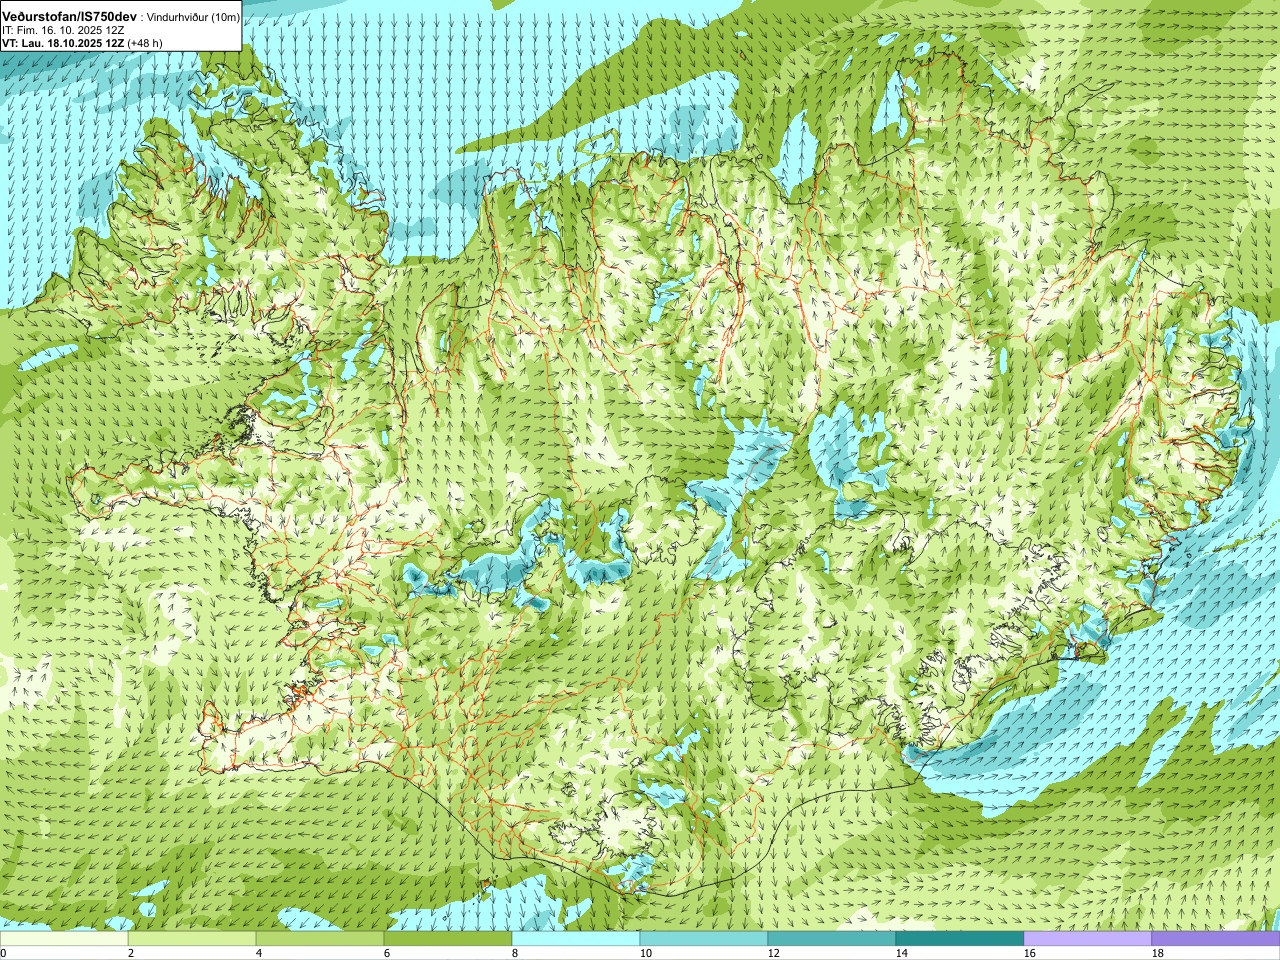The height and width of the screenshot is (960, 1280).
Task: Click the 4–6 m/s green legend swatch
Action: 320,940
